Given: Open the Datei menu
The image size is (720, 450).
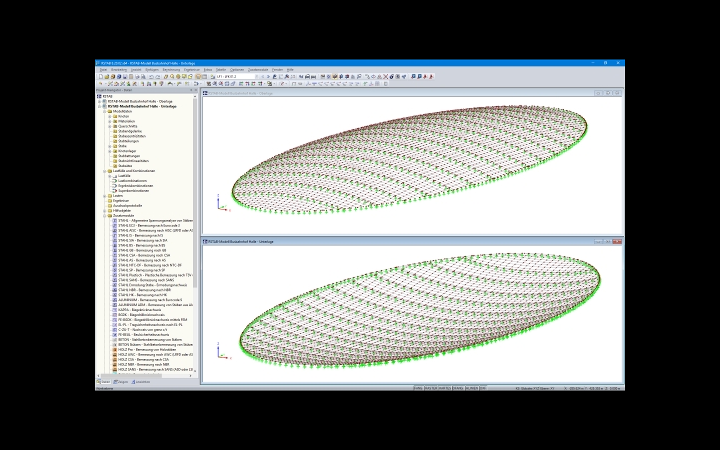Looking at the screenshot, I should (103, 70).
